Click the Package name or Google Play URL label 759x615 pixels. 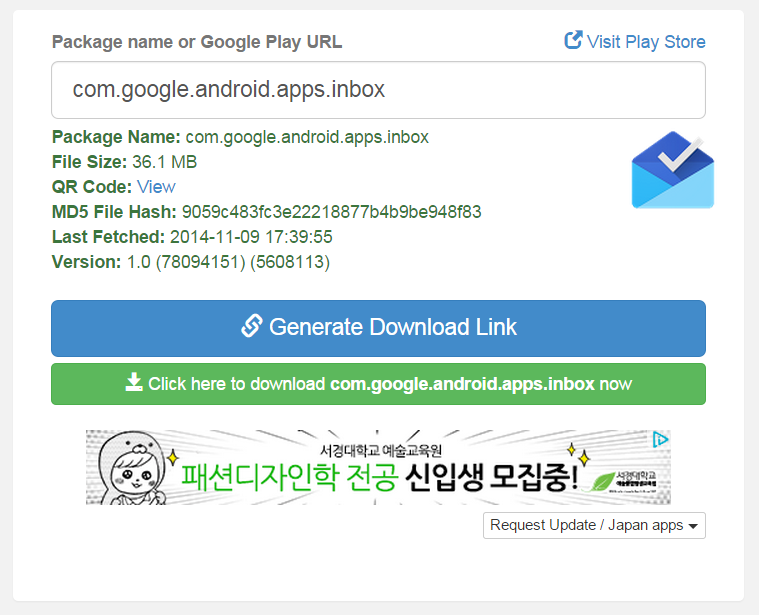[x=197, y=42]
